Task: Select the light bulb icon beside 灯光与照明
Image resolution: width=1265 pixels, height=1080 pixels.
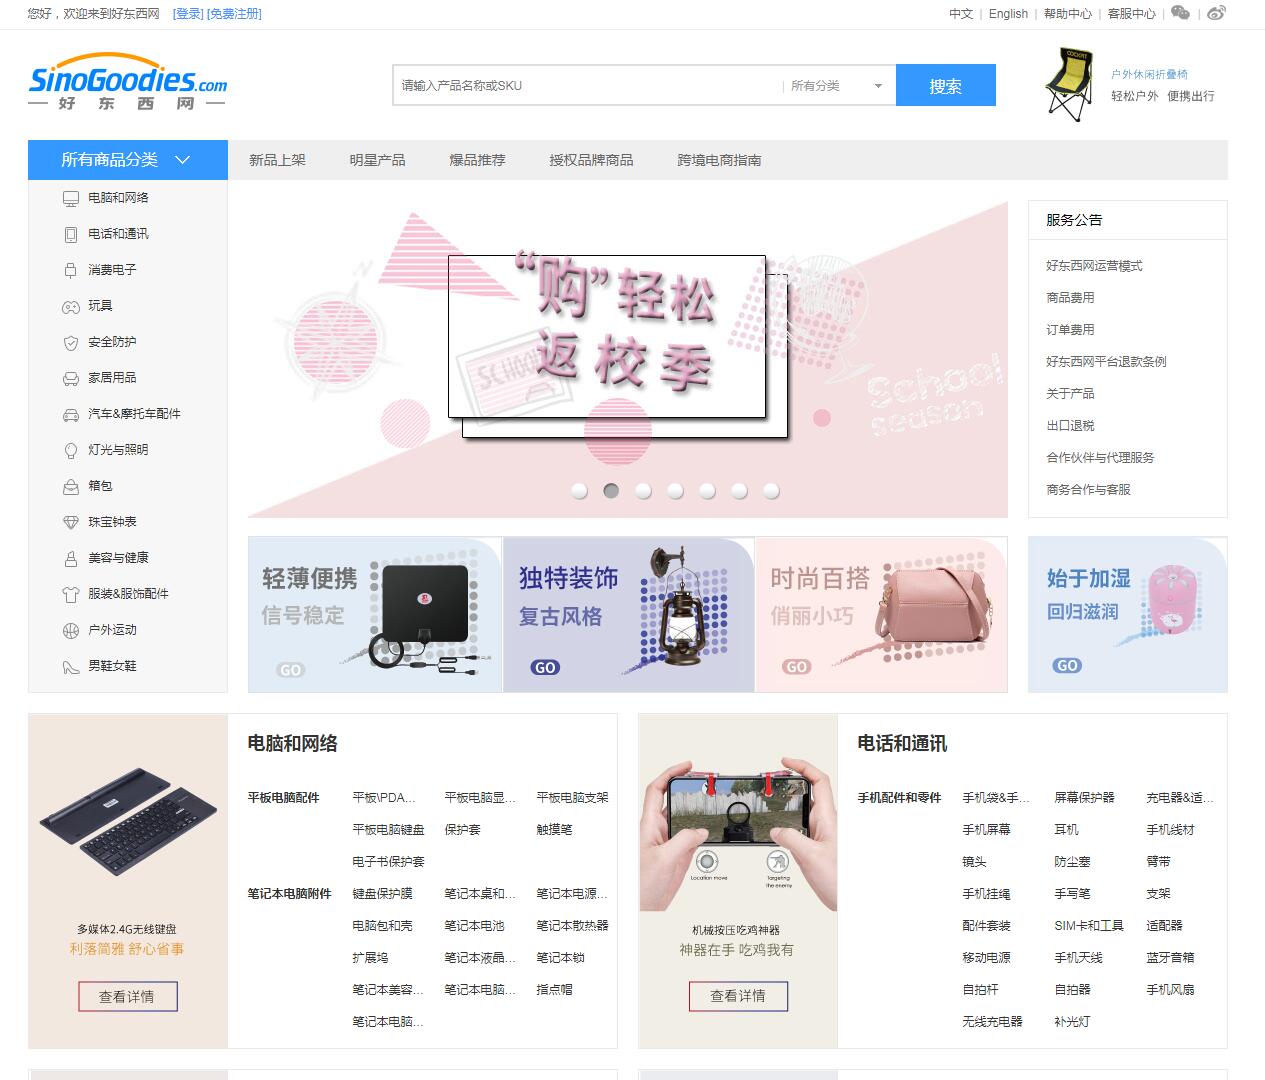Action: 71,450
